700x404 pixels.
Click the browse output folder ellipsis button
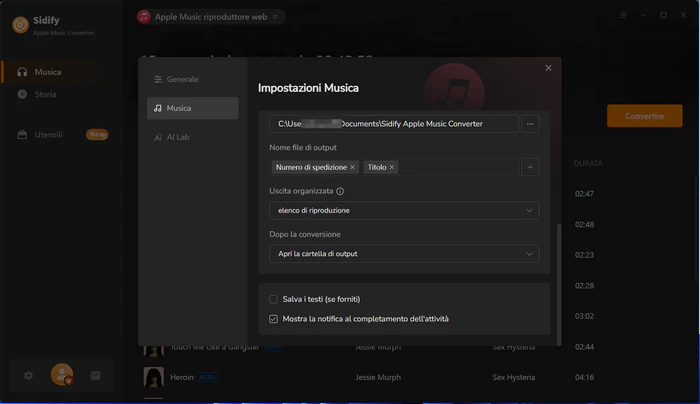pos(530,124)
